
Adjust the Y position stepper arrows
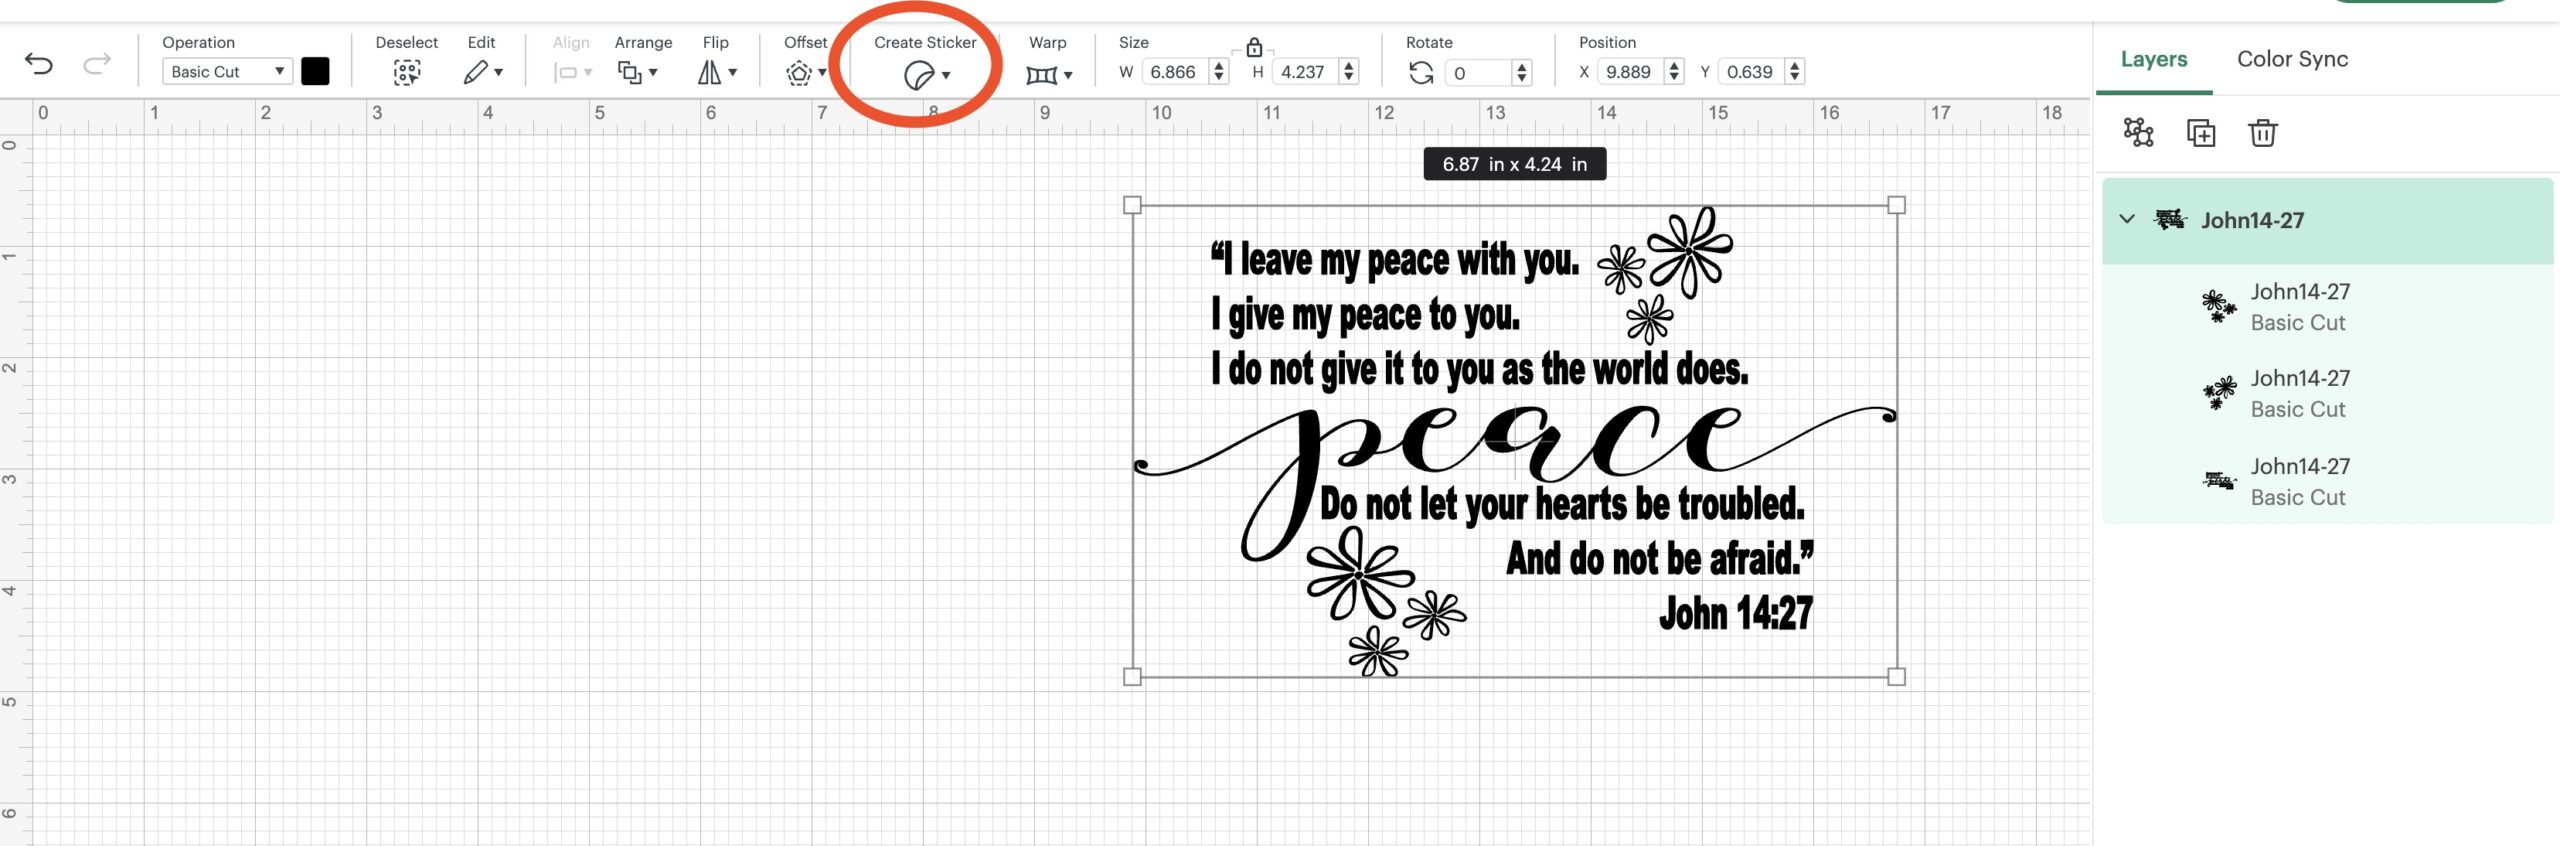pyautogui.click(x=1795, y=72)
